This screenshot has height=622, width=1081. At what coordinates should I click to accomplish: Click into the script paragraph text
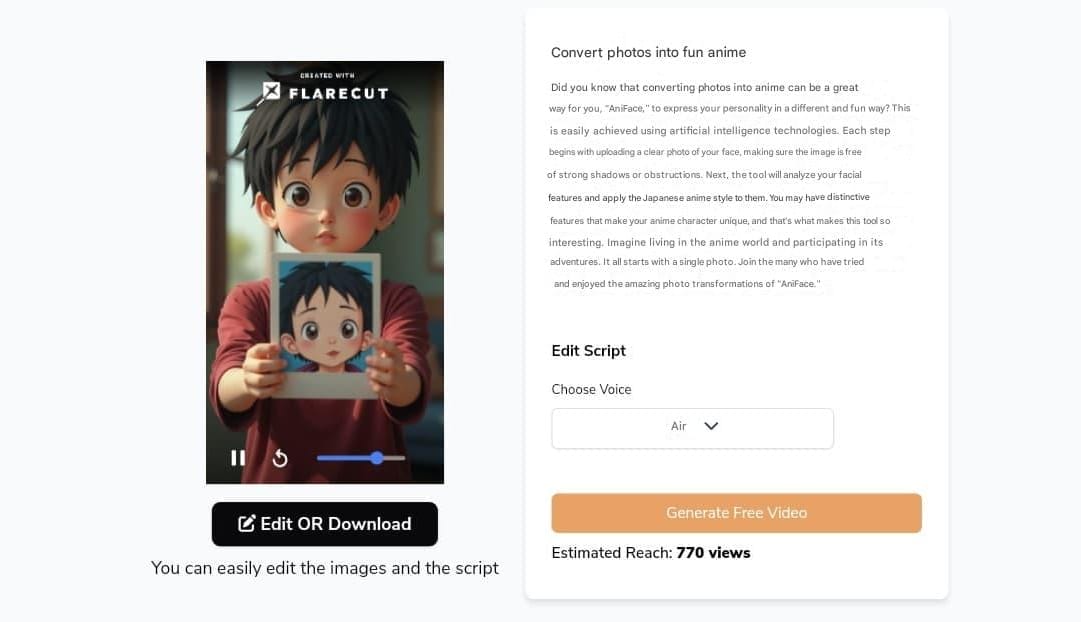[729, 185]
